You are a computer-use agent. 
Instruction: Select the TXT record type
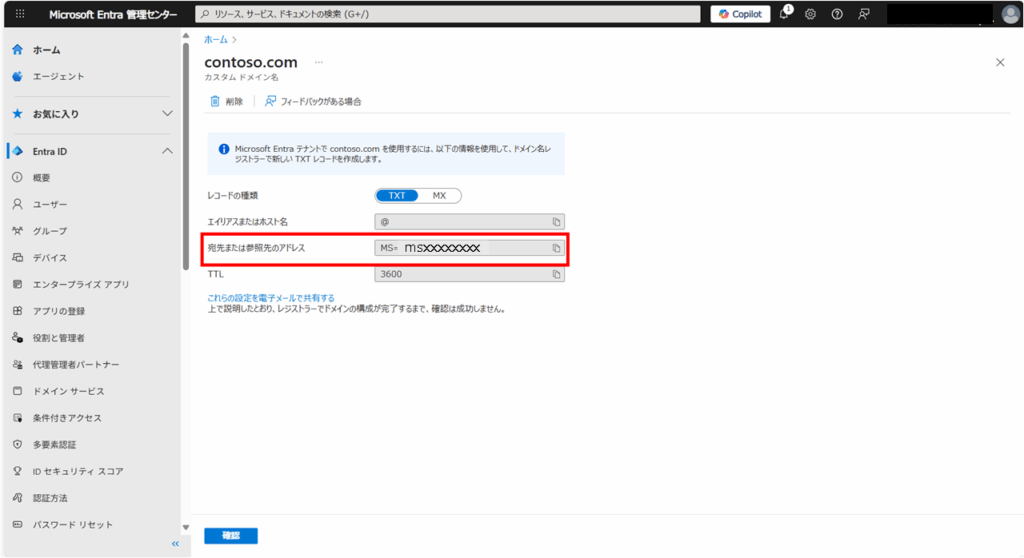(x=397, y=196)
